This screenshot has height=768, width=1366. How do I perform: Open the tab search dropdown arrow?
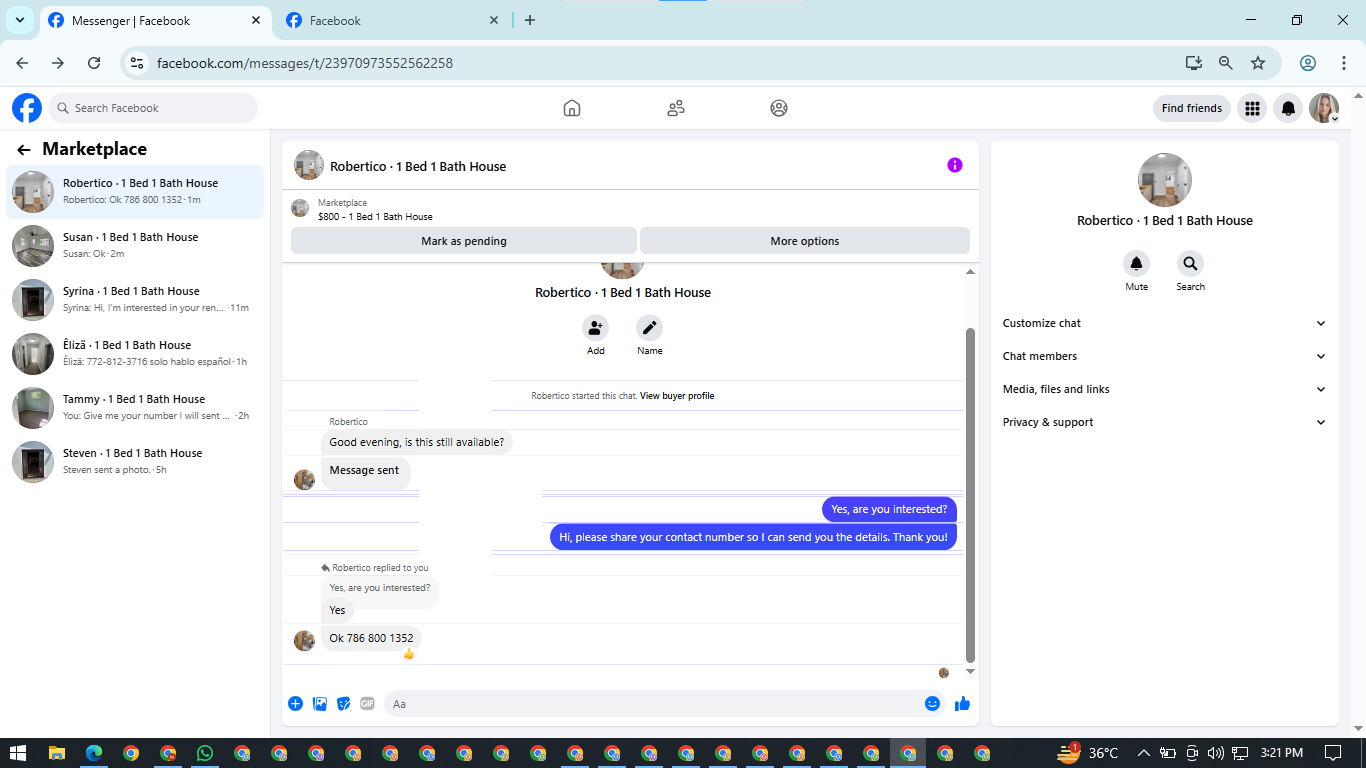[x=19, y=20]
